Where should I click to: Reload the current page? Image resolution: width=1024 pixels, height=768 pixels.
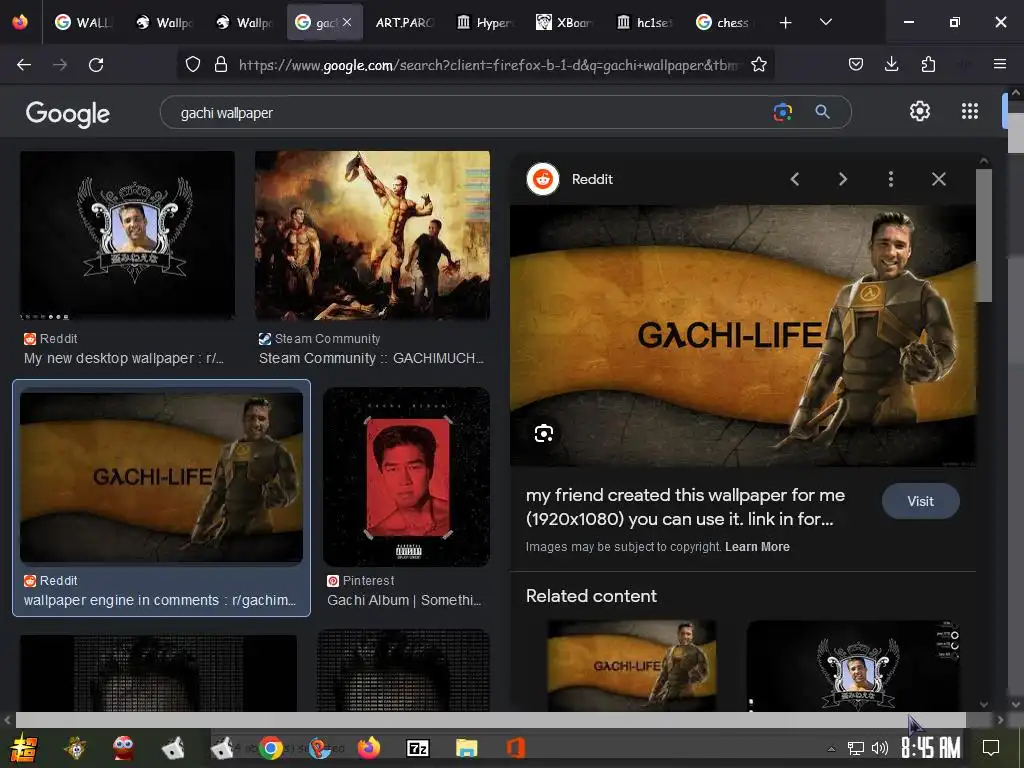point(96,65)
